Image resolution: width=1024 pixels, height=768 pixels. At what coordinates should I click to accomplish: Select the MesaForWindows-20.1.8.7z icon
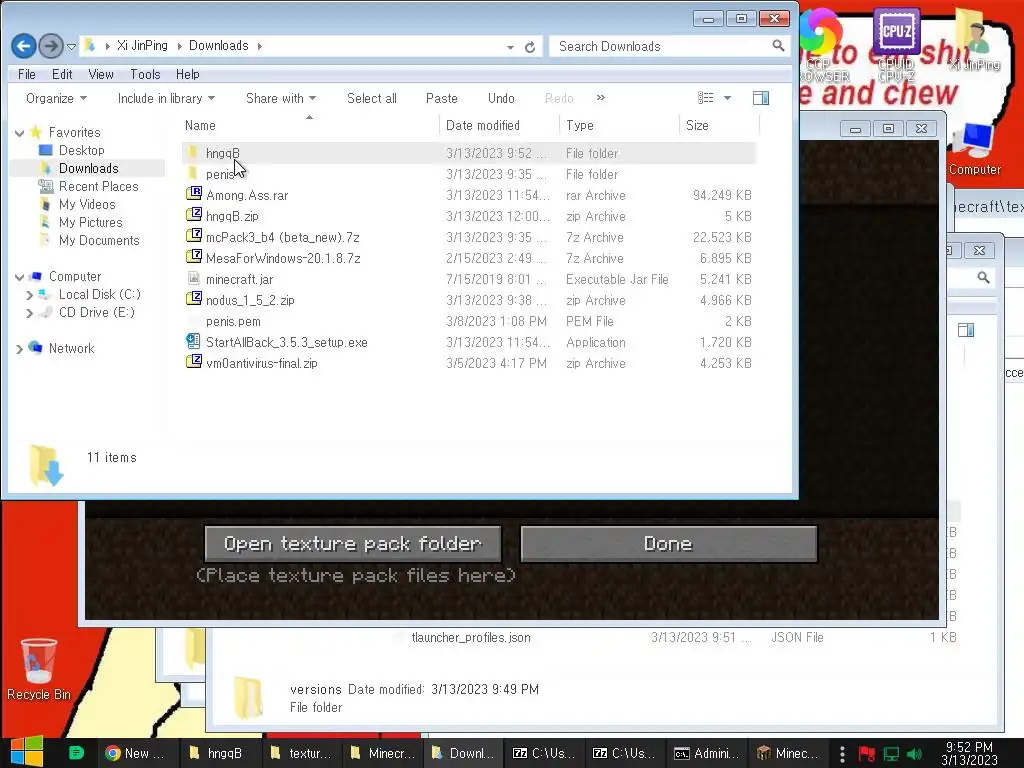[x=193, y=257]
